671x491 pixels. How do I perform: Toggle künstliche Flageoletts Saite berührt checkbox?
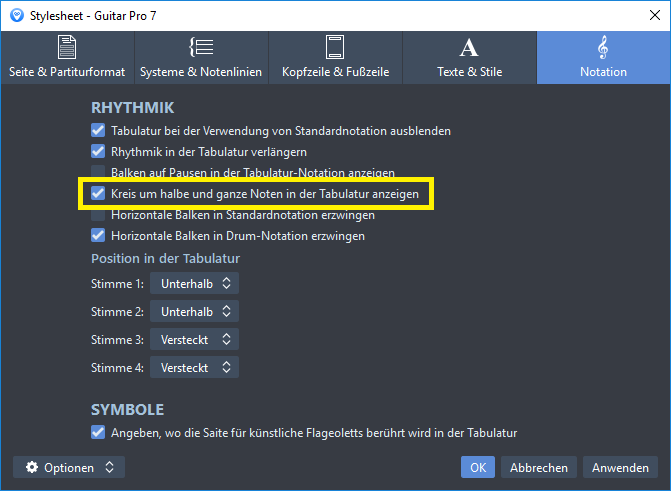pyautogui.click(x=98, y=432)
